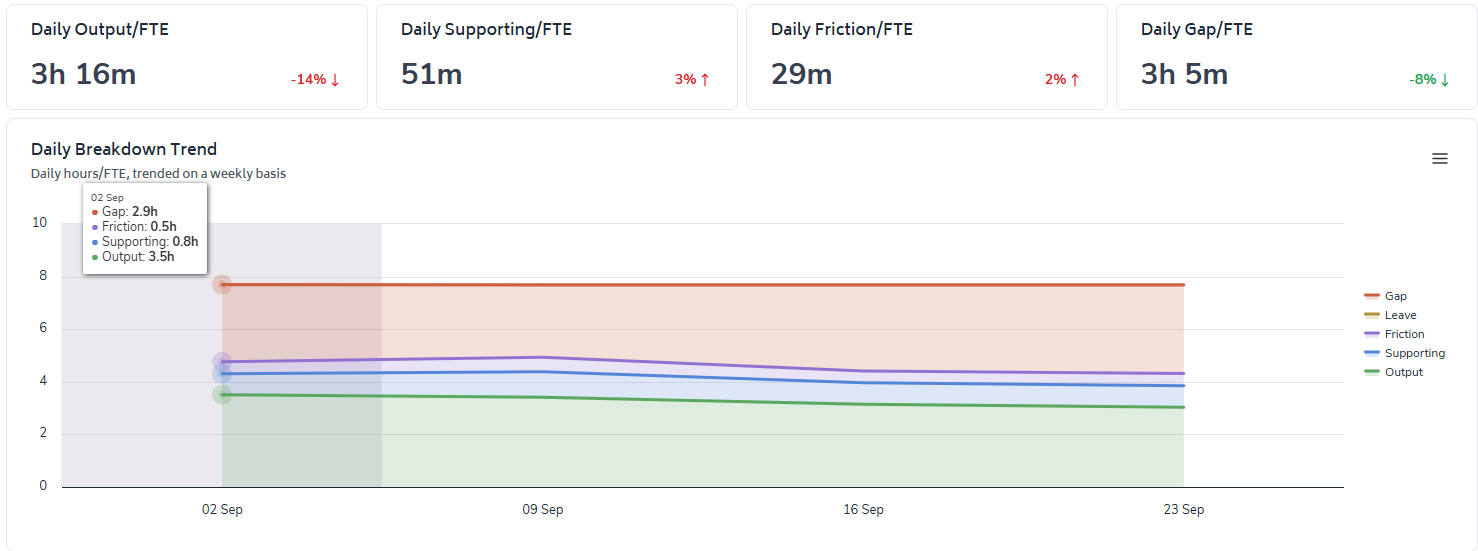Click the Output data point on 02 Sep

[222, 395]
